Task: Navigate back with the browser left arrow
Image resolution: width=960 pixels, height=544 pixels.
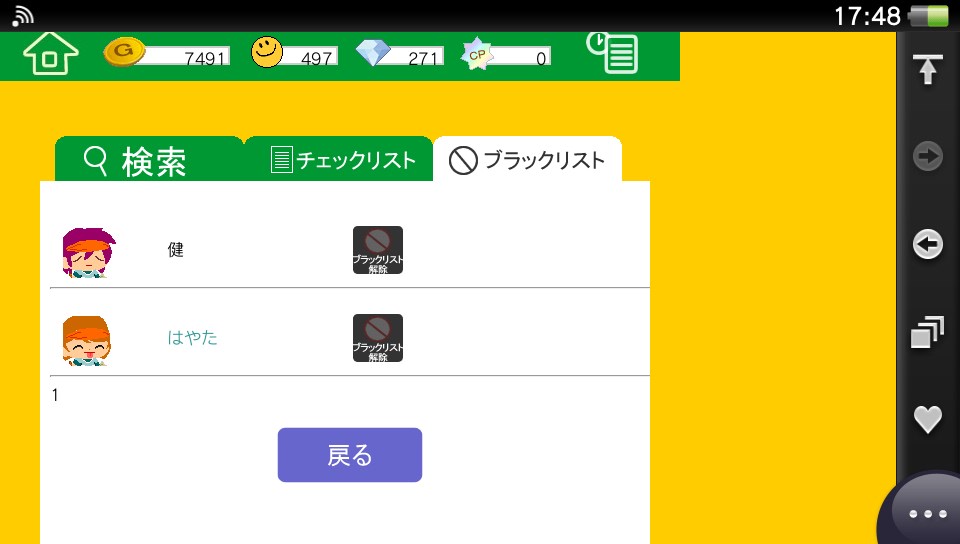Action: pyautogui.click(x=928, y=244)
